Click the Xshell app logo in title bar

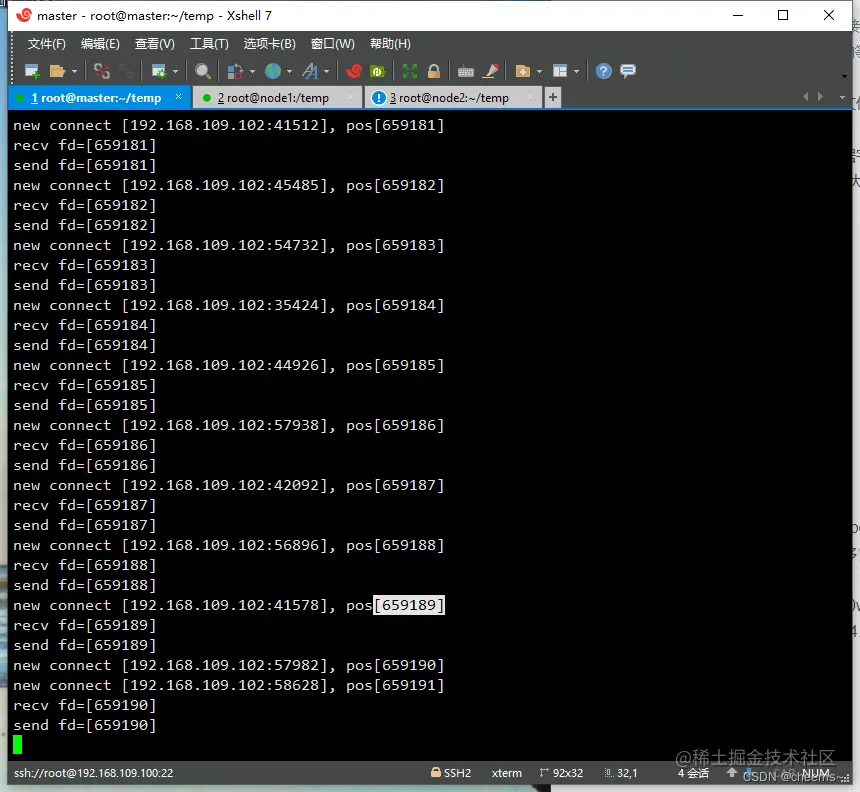24,15
